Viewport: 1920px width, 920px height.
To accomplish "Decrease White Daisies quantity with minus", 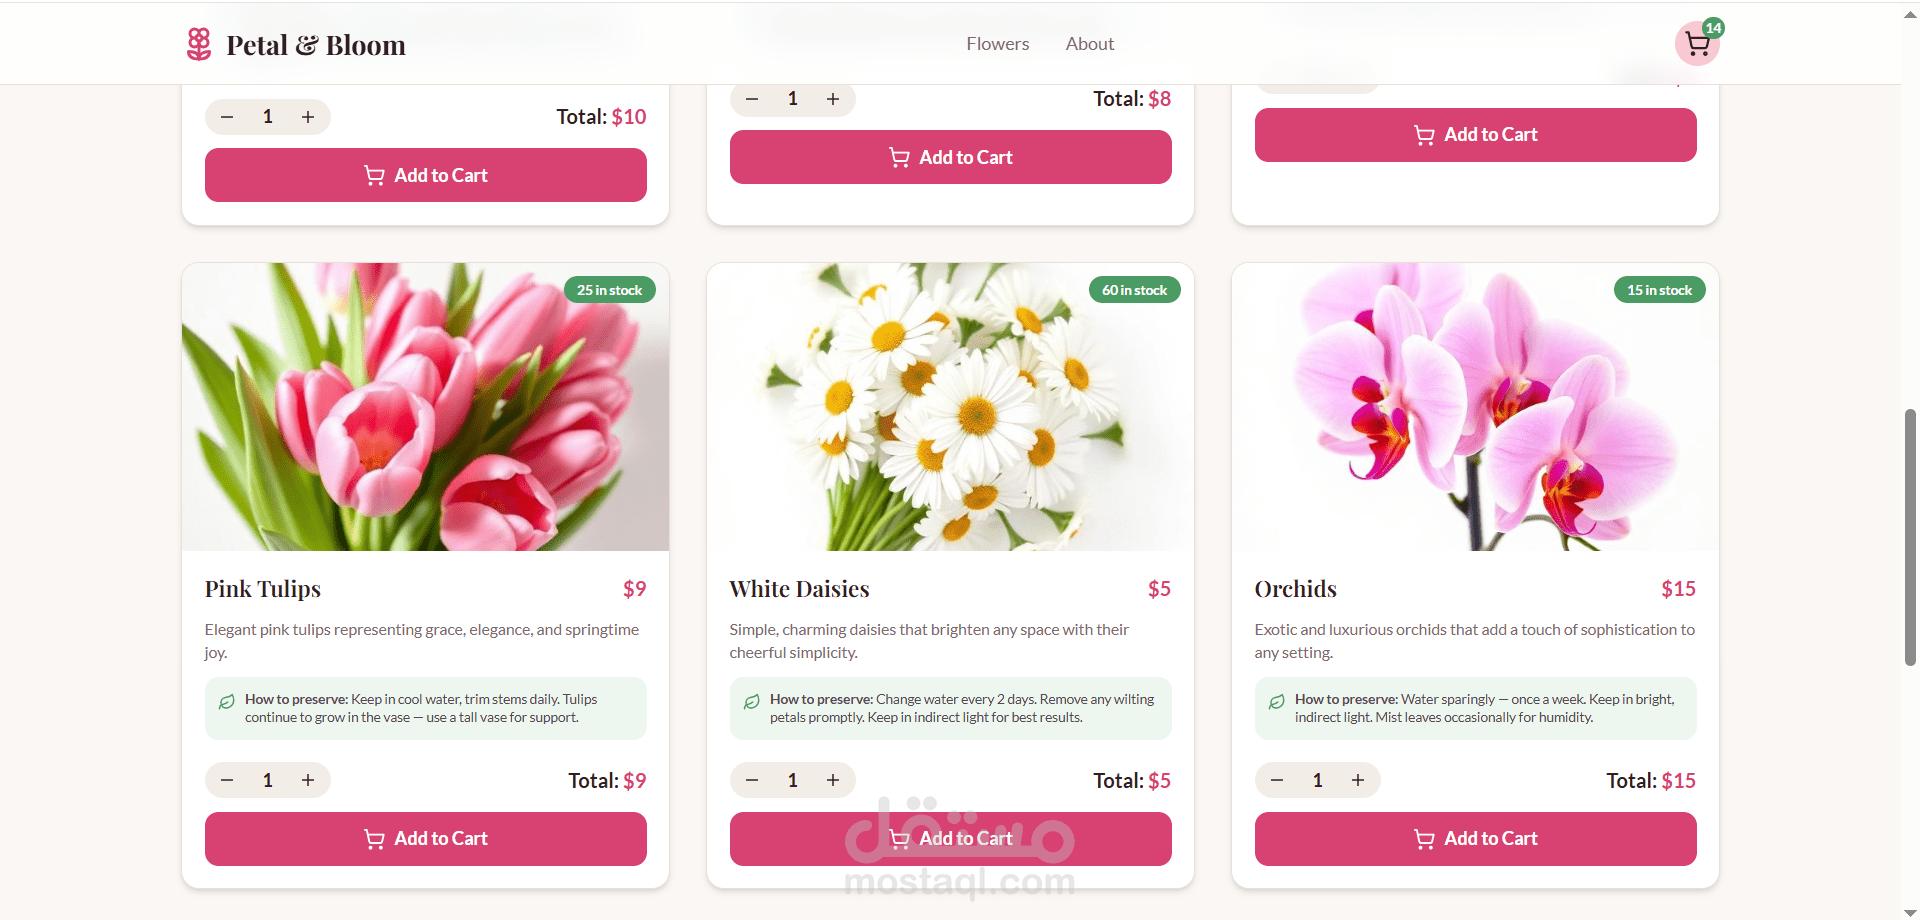I will click(x=752, y=780).
